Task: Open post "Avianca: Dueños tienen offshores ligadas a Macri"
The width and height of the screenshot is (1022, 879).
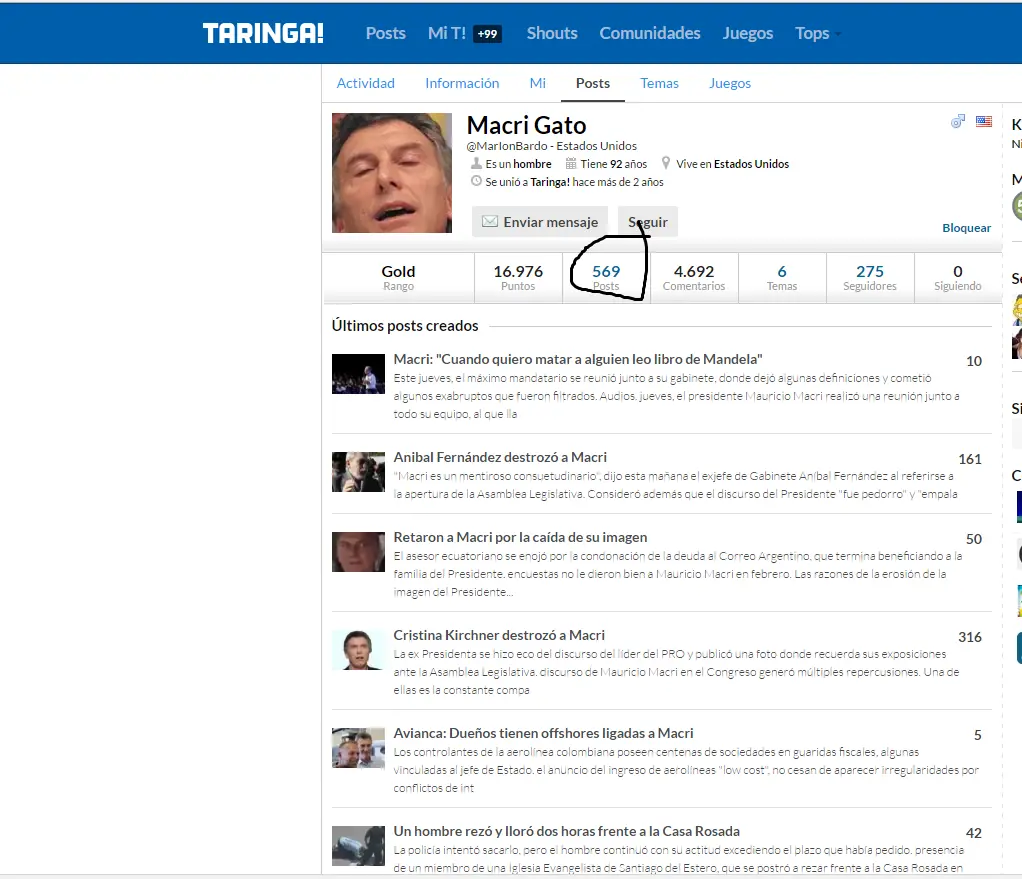Action: 544,734
